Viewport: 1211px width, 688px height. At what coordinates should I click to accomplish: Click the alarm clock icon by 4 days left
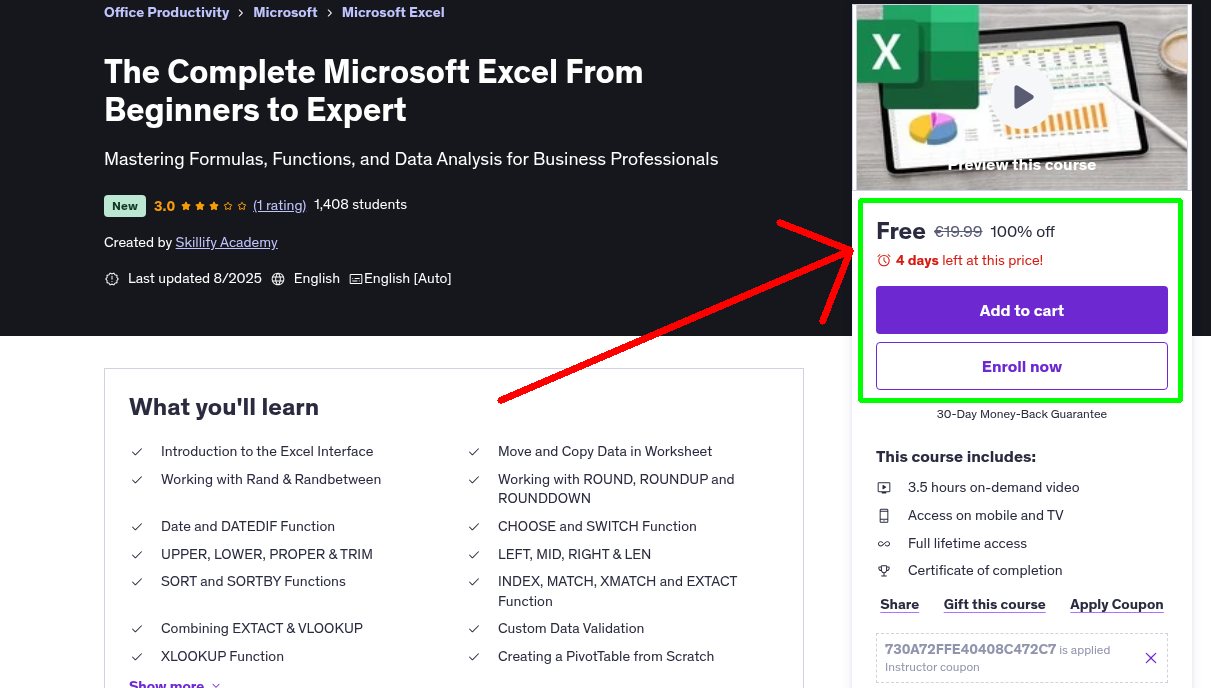(883, 260)
